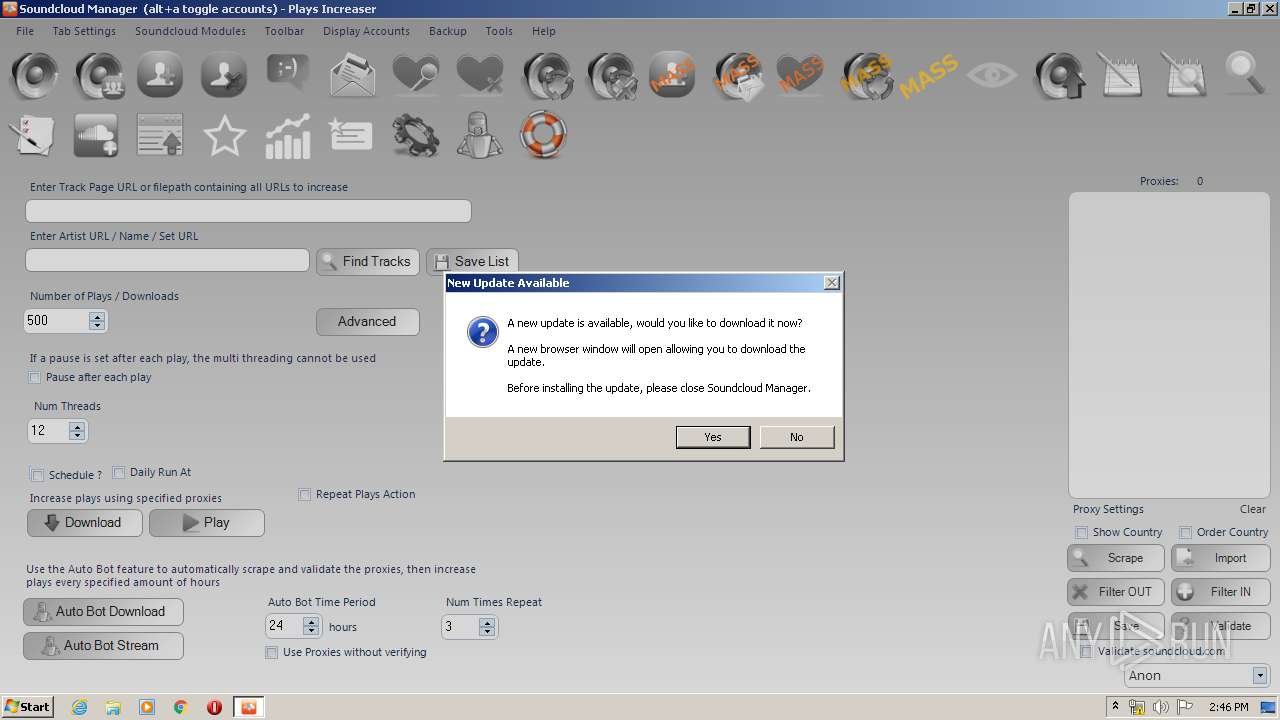Open the Help menu
This screenshot has height=720, width=1280.
pos(544,31)
